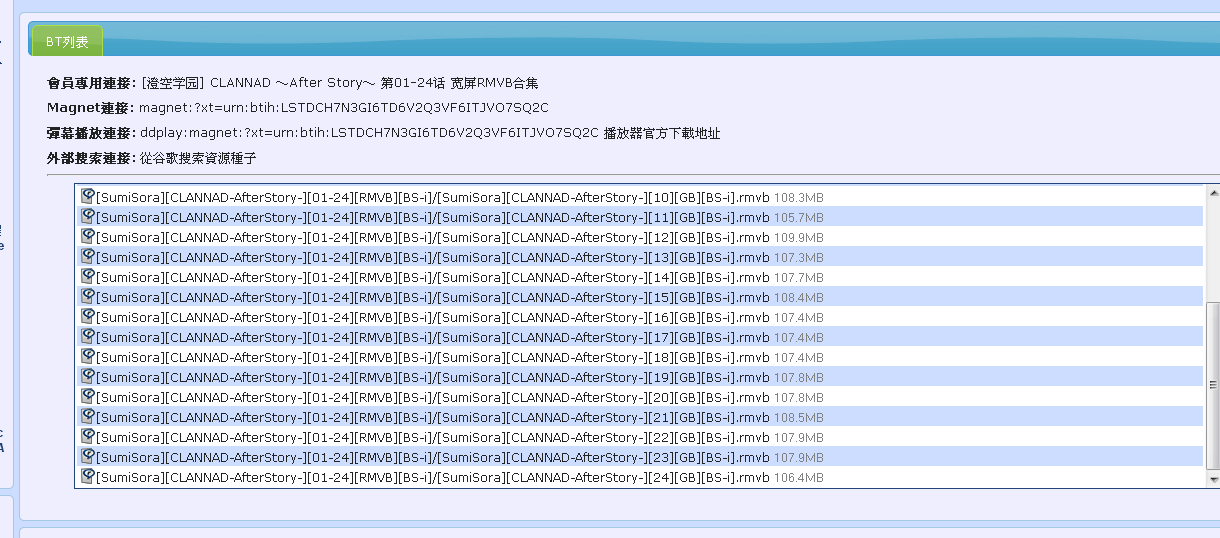The height and width of the screenshot is (538, 1220).
Task: Click the 105.7MB file size
Action: click(x=799, y=217)
